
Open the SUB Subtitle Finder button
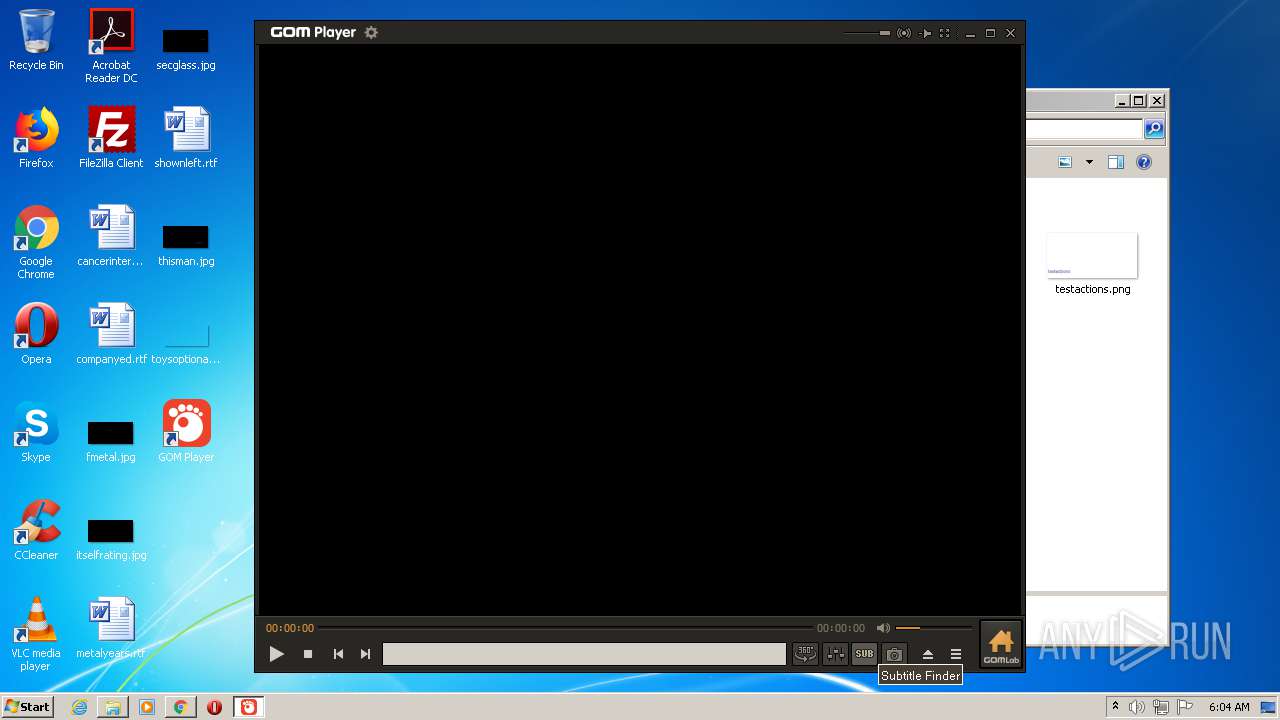864,654
